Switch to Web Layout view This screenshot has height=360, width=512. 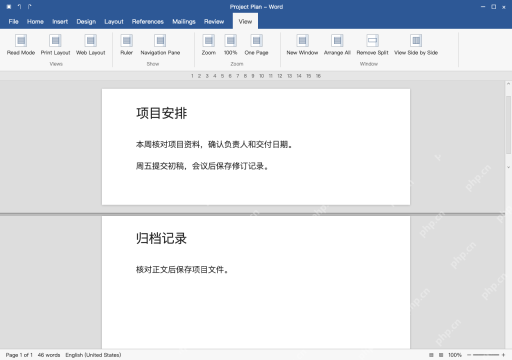pos(90,45)
